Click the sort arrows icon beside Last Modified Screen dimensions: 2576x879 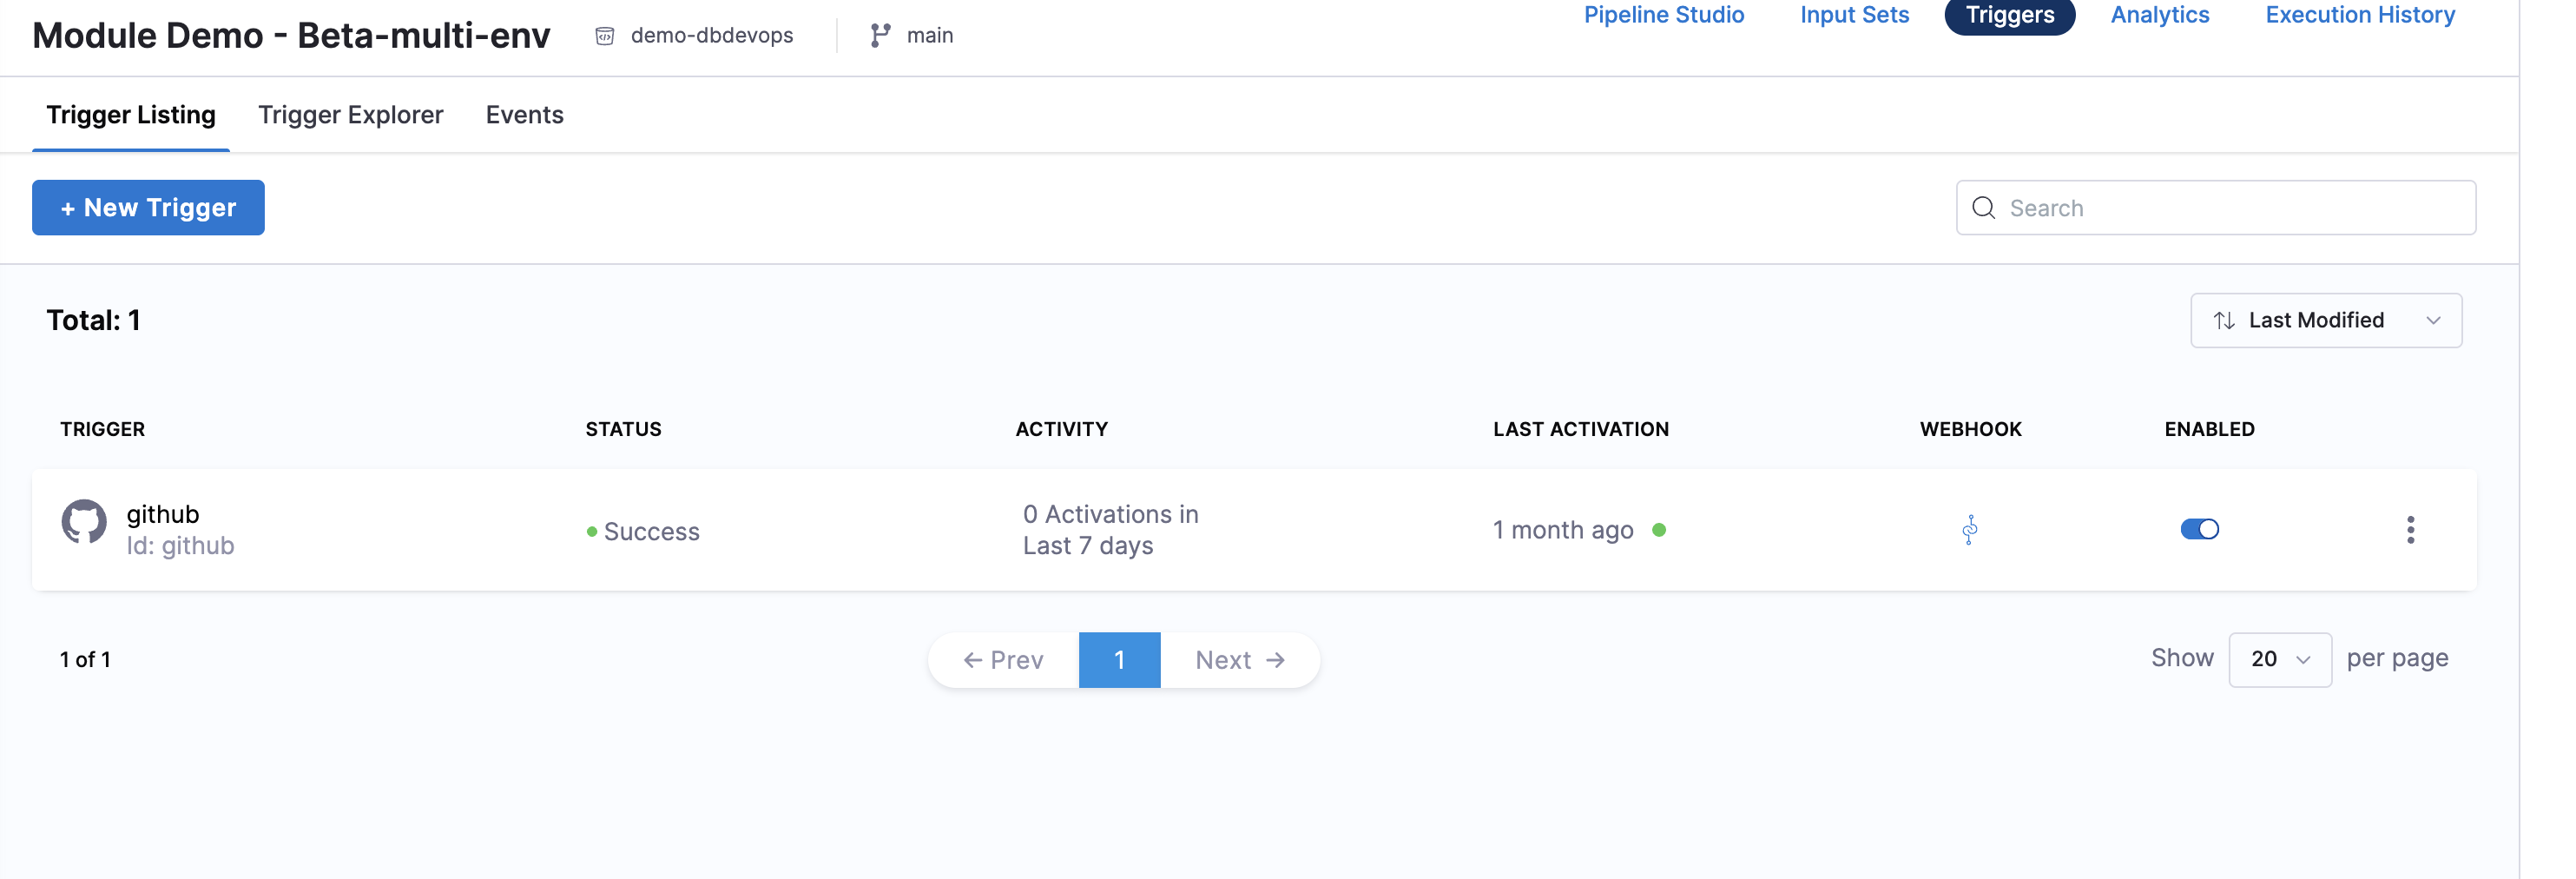coord(2223,321)
